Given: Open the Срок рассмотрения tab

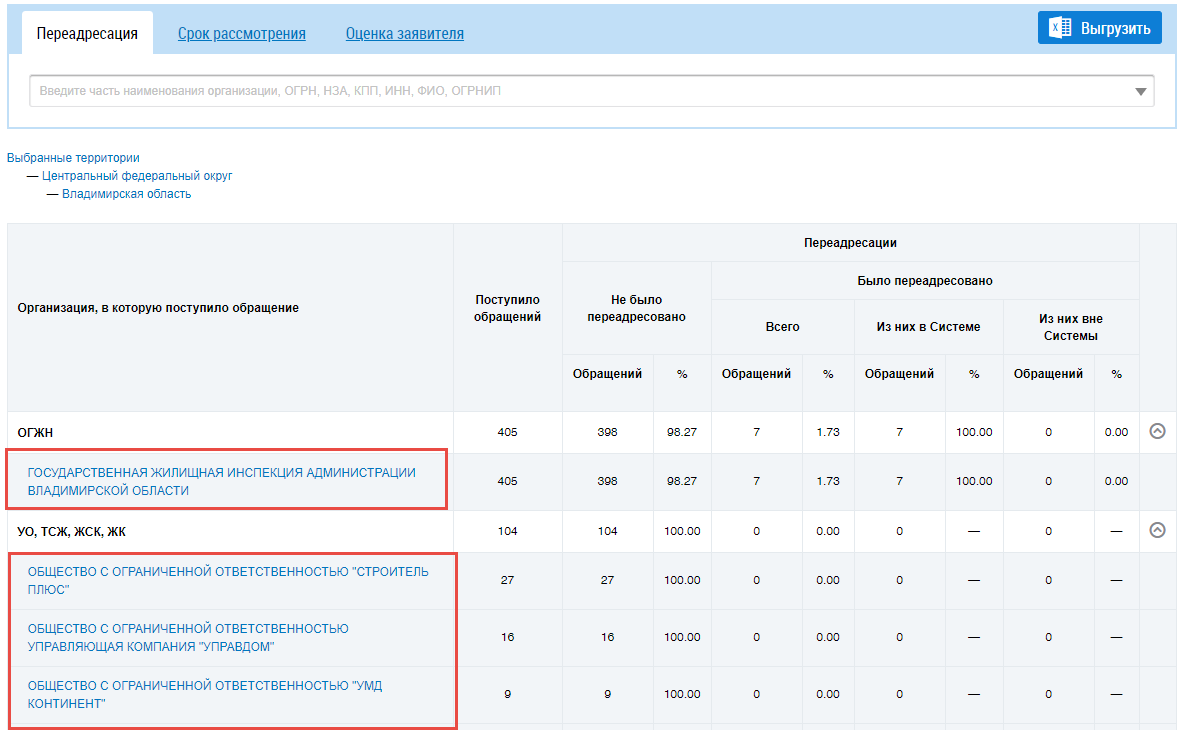Looking at the screenshot, I should coord(241,34).
